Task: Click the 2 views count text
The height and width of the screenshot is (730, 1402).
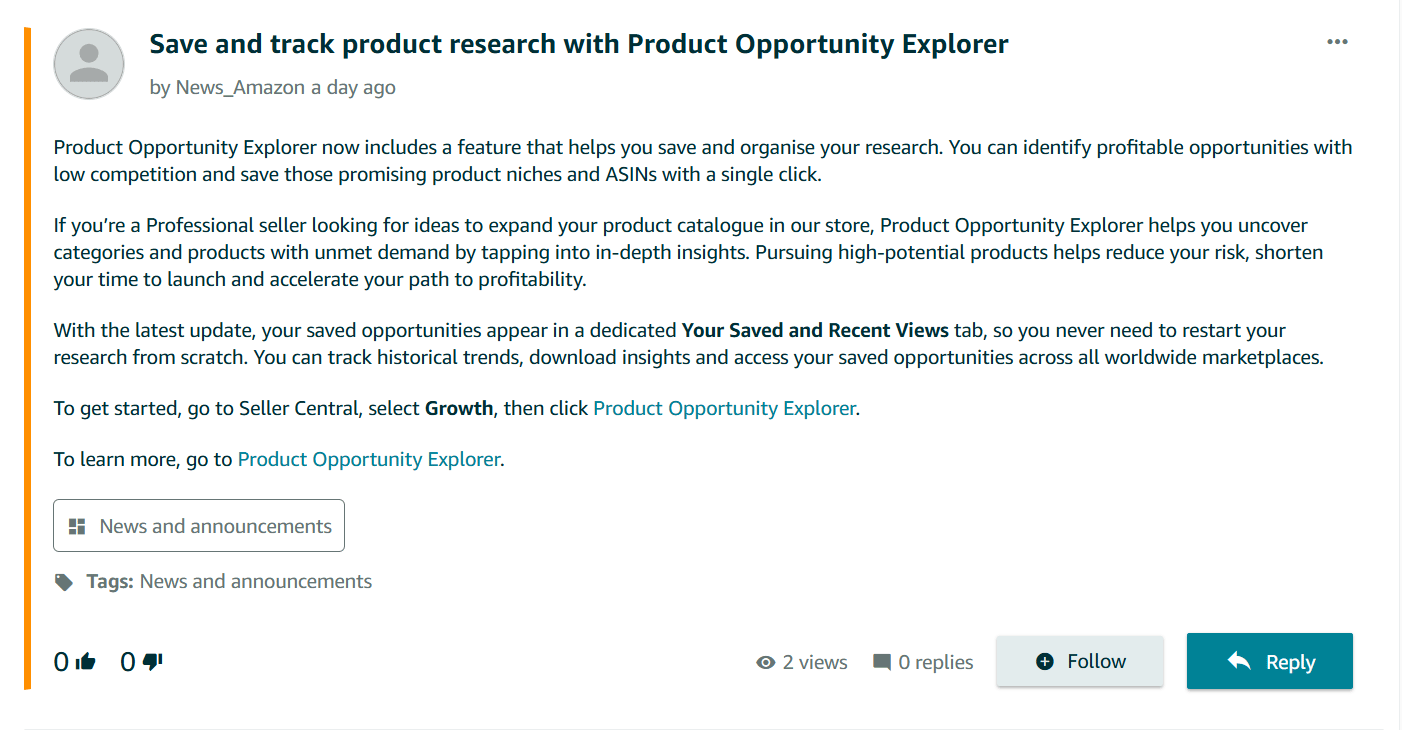Action: pos(815,662)
